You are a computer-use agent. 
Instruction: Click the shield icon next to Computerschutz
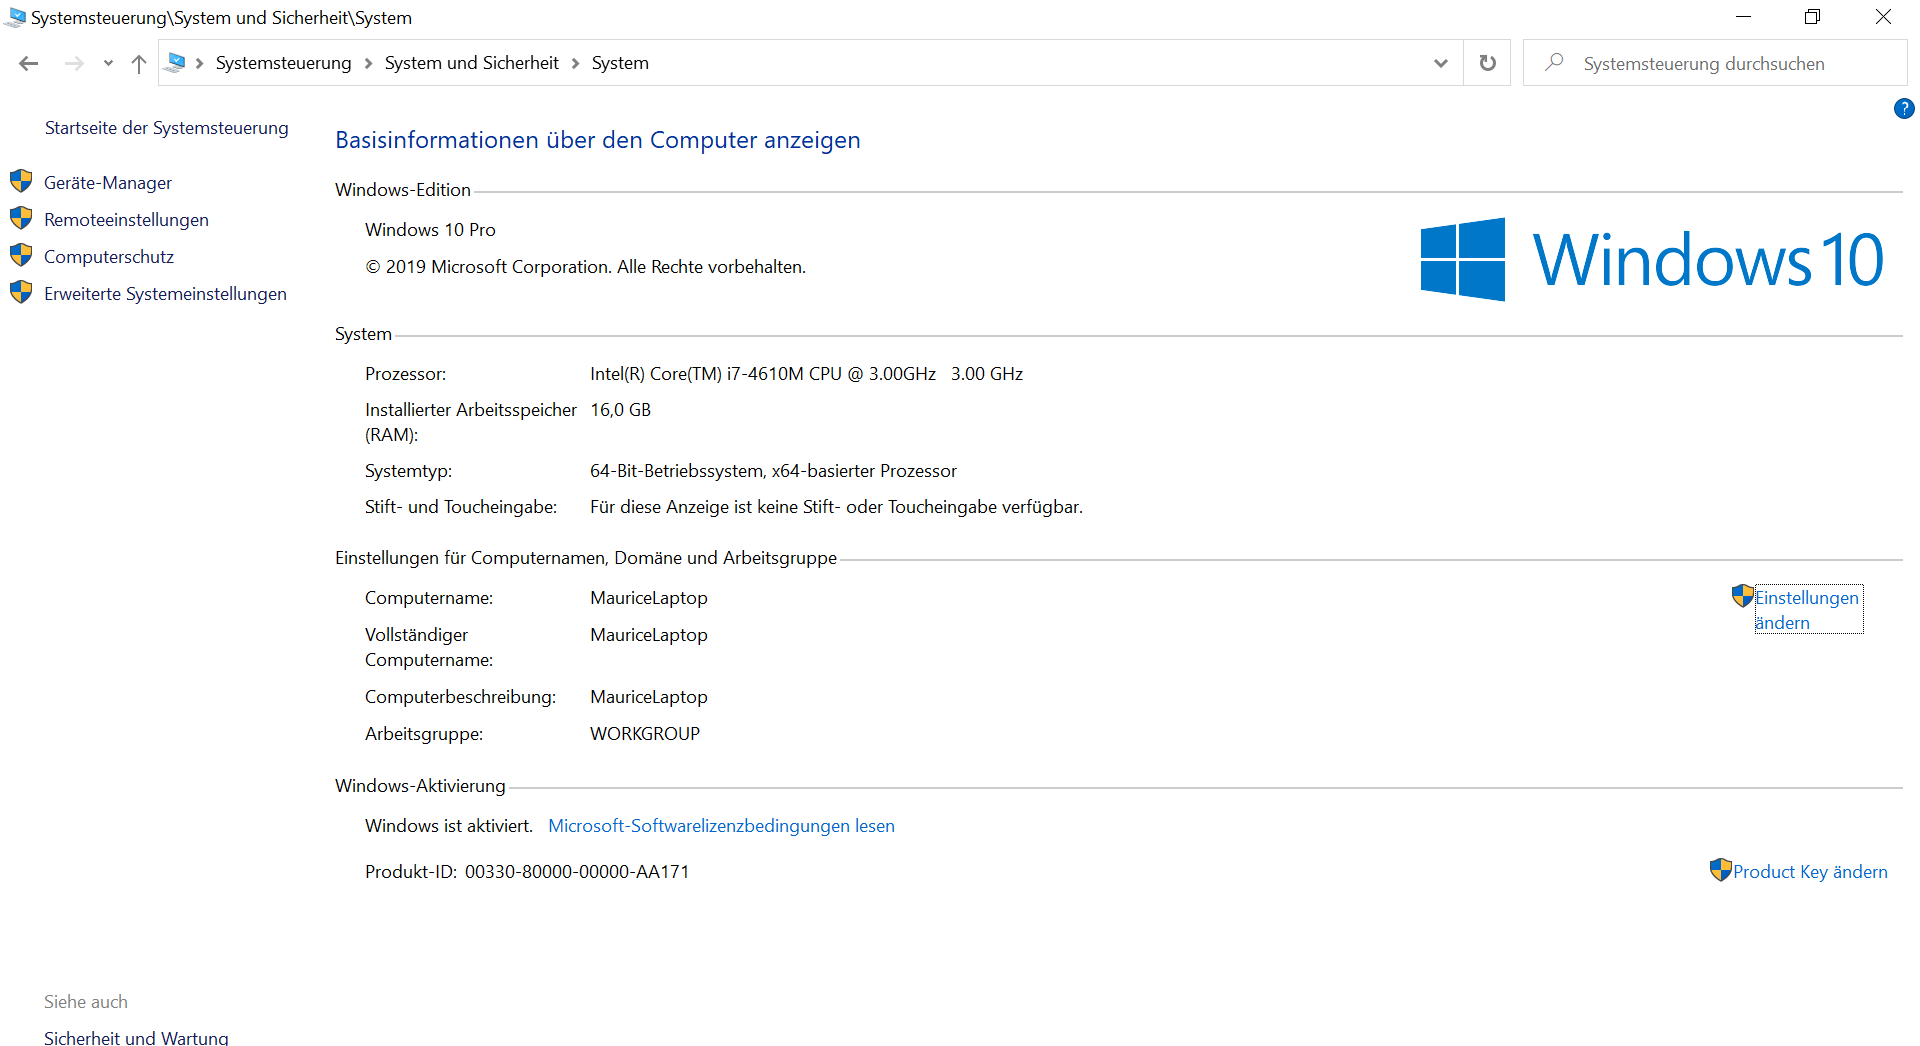click(x=21, y=255)
